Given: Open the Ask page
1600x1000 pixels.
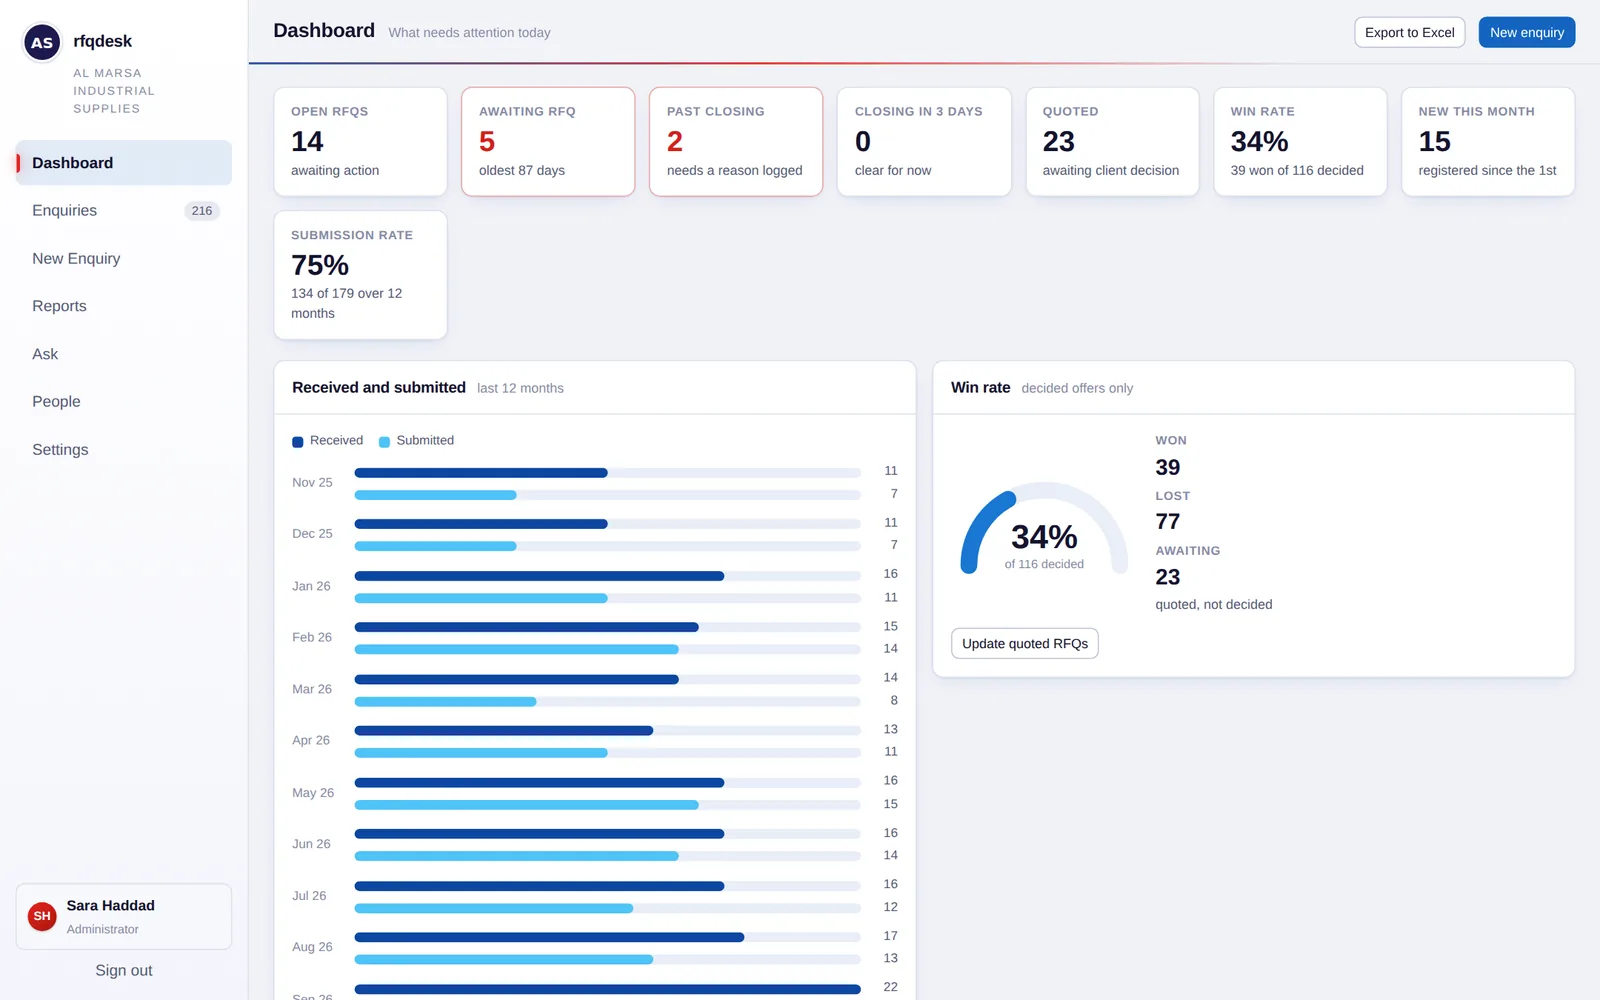Looking at the screenshot, I should point(124,354).
